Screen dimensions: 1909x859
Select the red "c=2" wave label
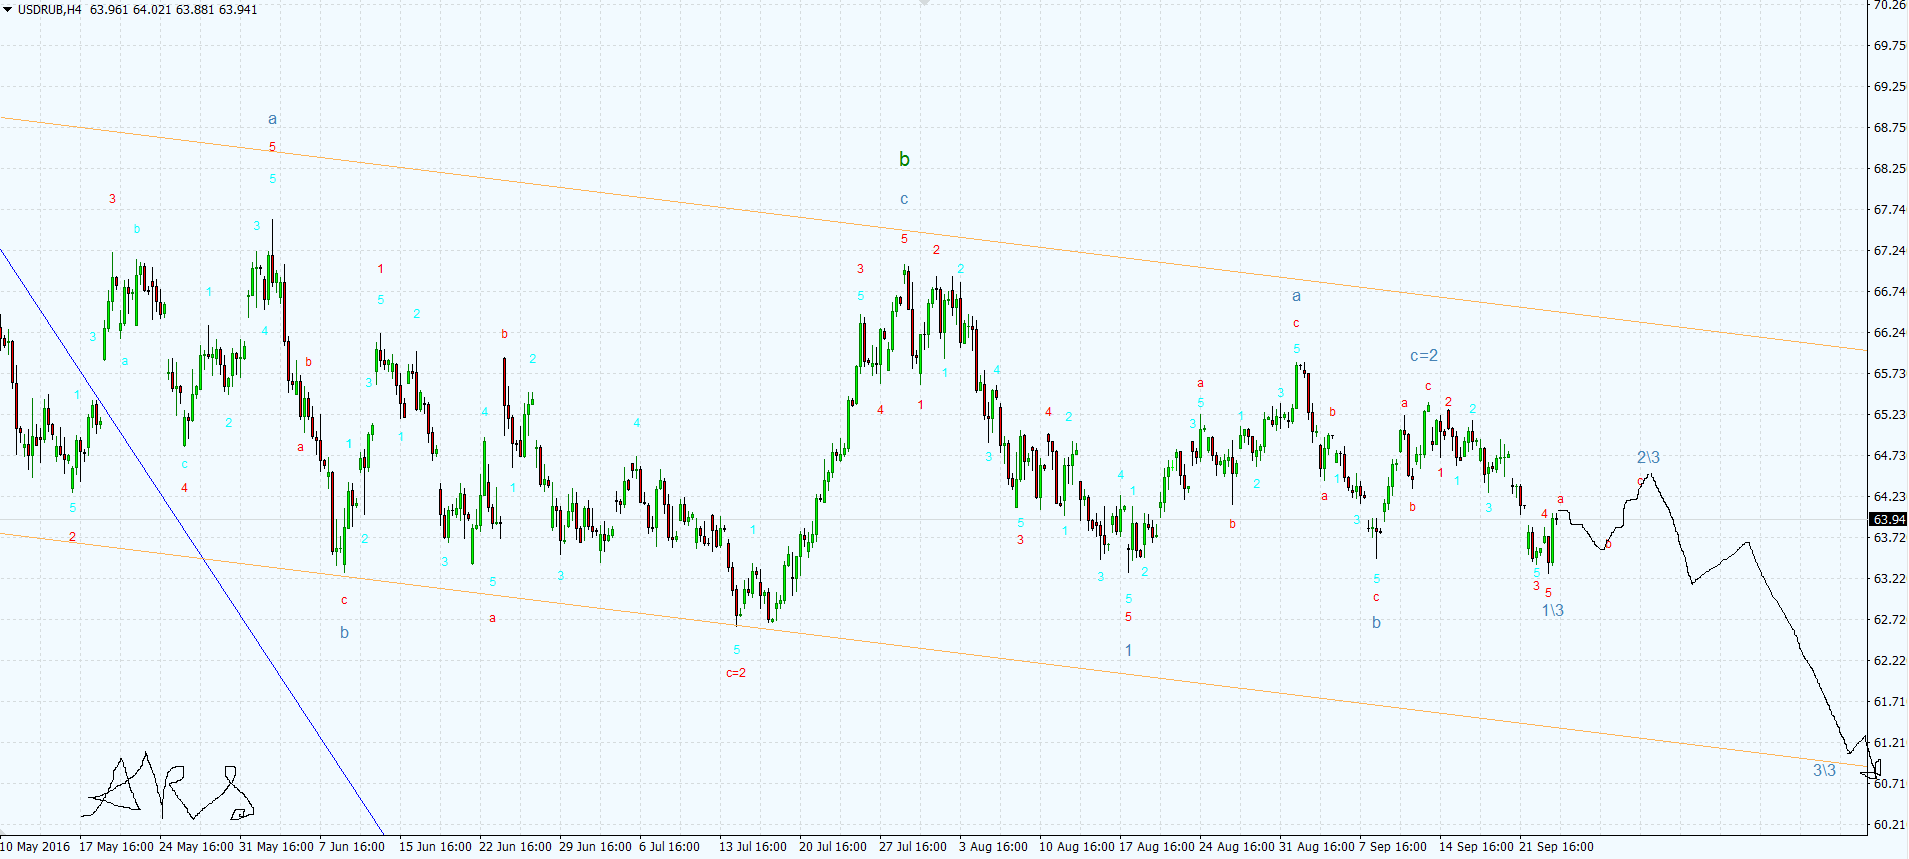click(736, 673)
